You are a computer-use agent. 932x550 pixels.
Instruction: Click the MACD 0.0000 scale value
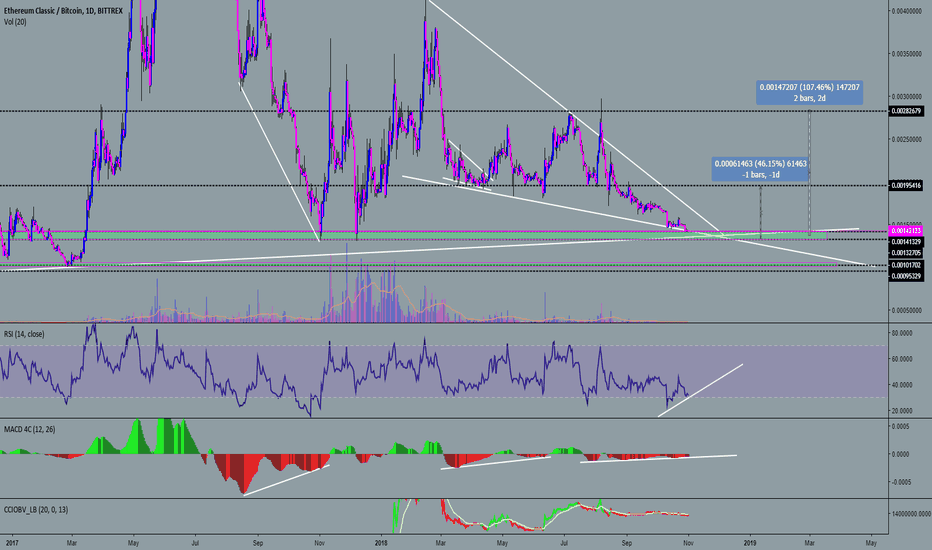pyautogui.click(x=900, y=454)
